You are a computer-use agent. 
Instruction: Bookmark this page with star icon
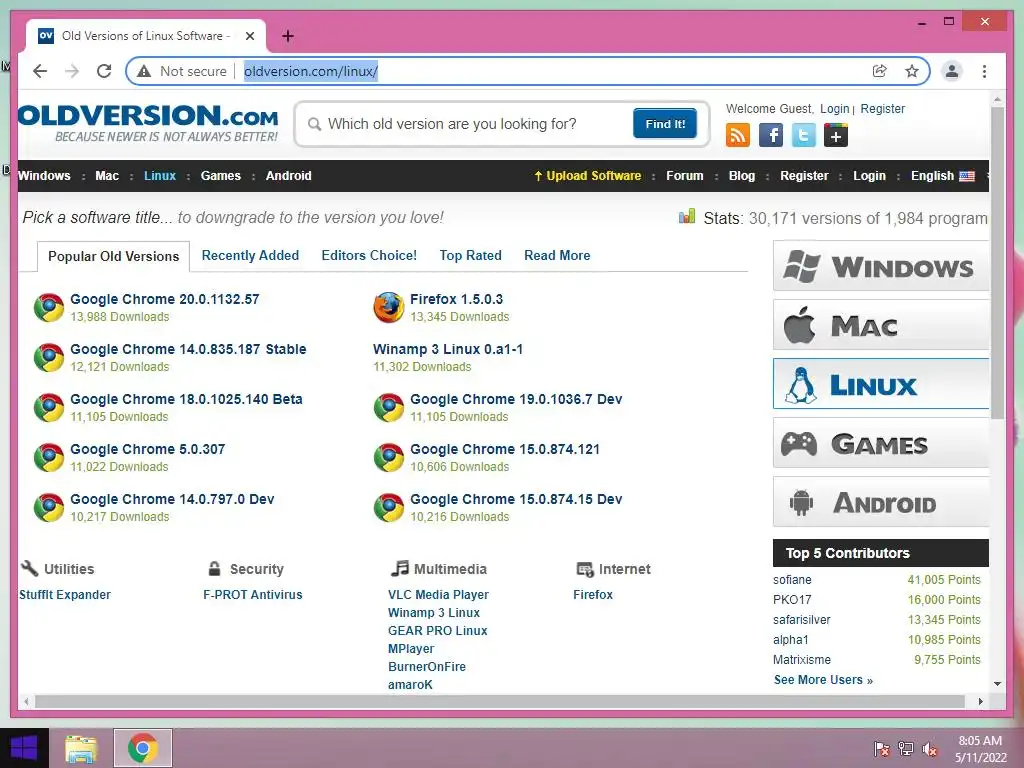[x=912, y=71]
